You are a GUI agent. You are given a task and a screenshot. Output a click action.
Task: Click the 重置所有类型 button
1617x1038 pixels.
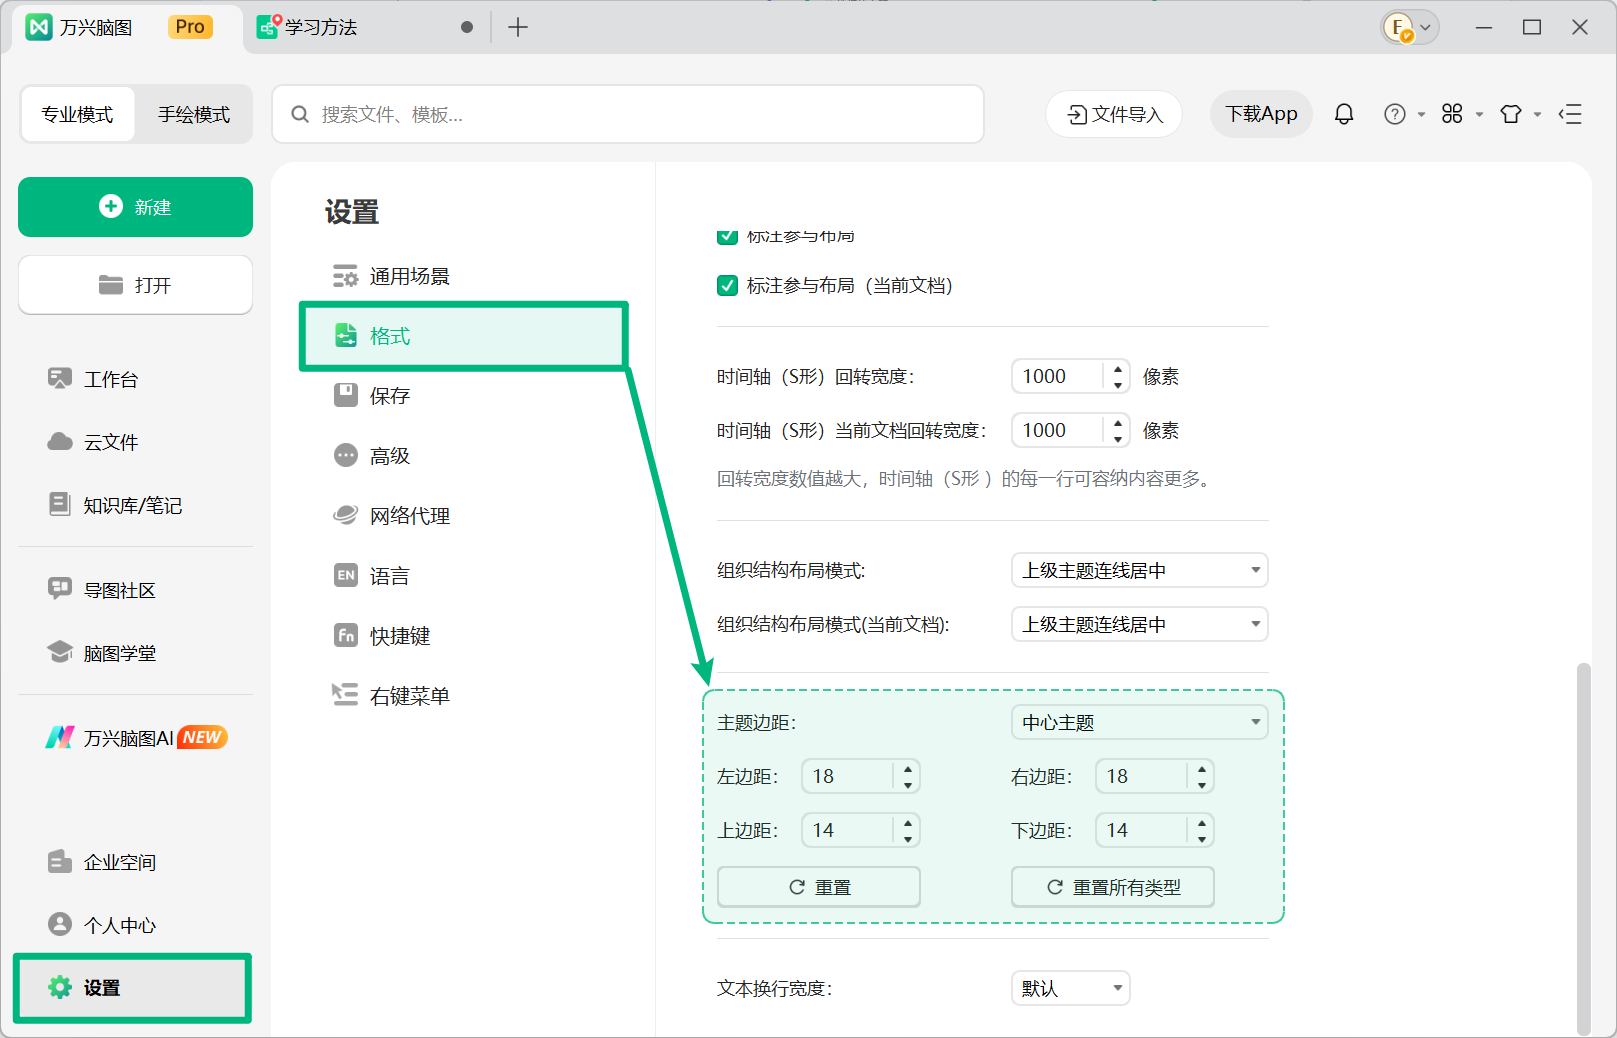click(1113, 887)
